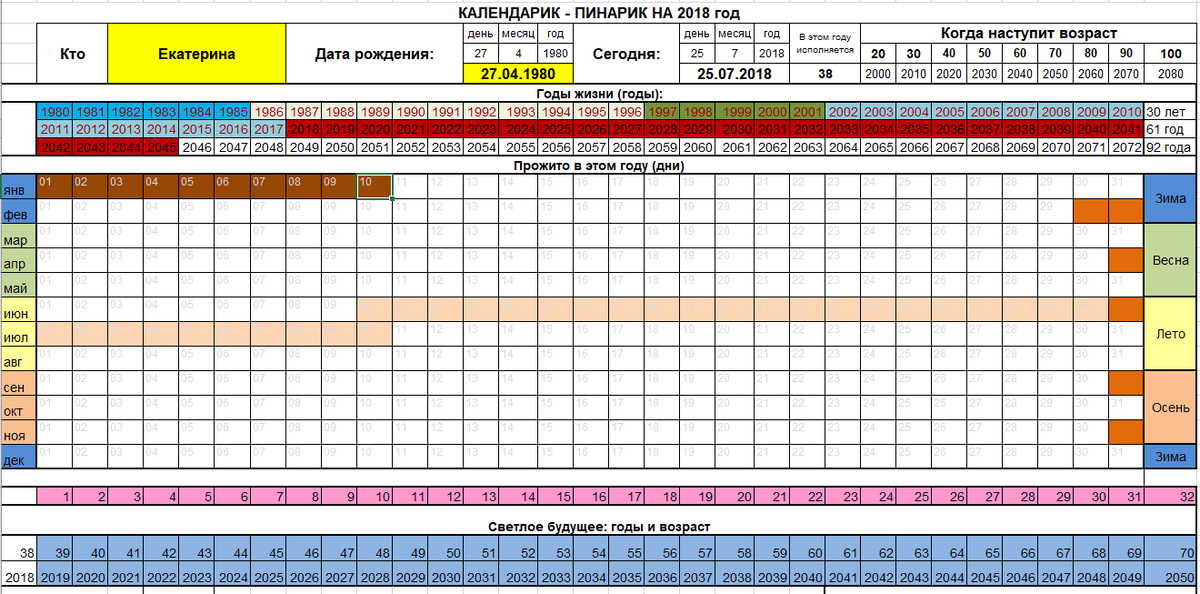Select brown day cell "01" in янв row
Image resolution: width=1200 pixels, height=594 pixels.
(x=56, y=185)
